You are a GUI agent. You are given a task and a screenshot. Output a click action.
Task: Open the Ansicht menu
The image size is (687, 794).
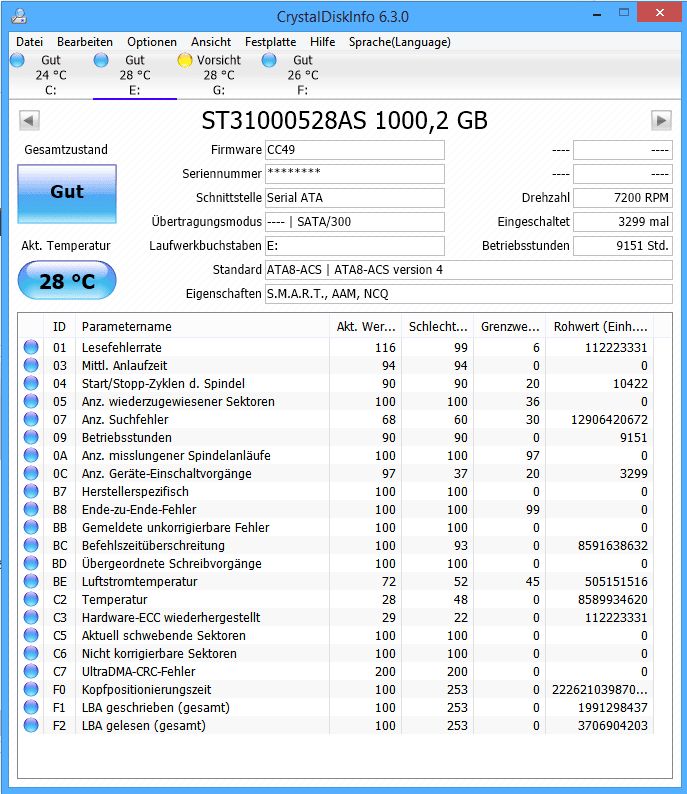click(211, 42)
